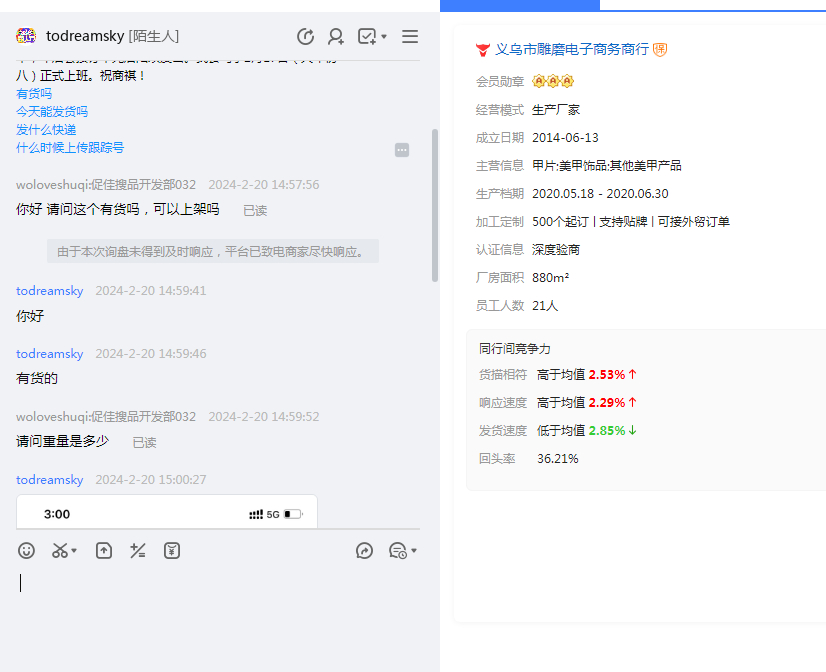Click the add contact icon in header
The height and width of the screenshot is (672, 826).
[x=336, y=37]
